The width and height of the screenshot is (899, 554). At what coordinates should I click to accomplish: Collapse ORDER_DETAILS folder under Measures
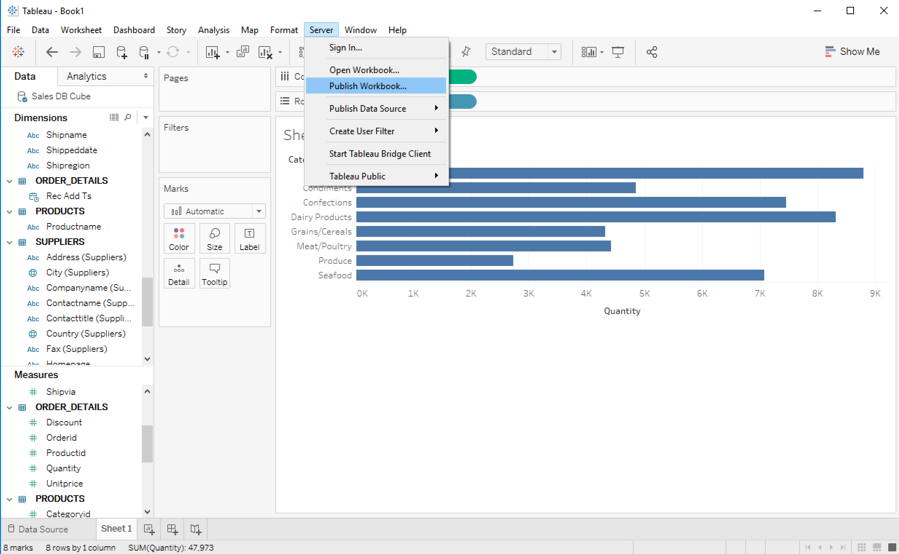click(x=9, y=407)
